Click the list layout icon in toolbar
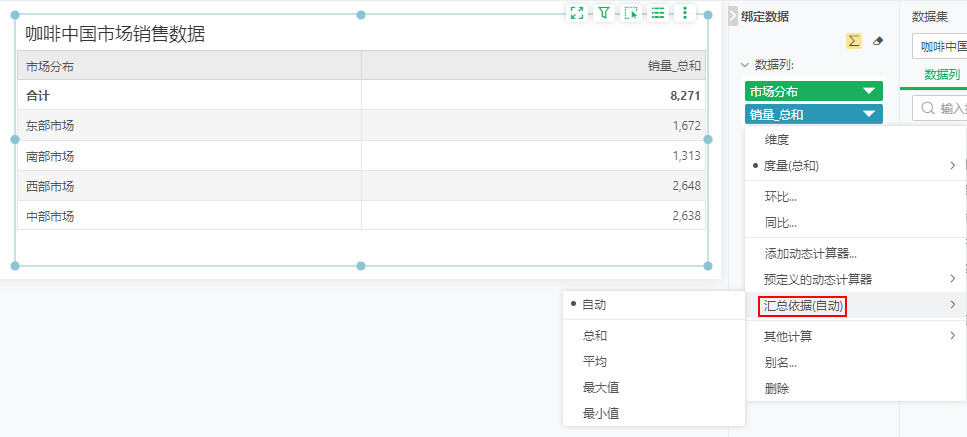 (658, 13)
